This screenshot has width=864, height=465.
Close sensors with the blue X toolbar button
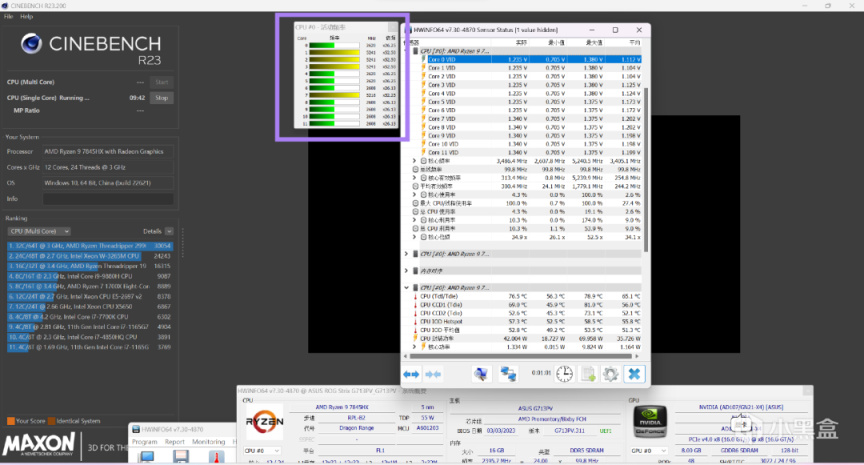(x=634, y=374)
